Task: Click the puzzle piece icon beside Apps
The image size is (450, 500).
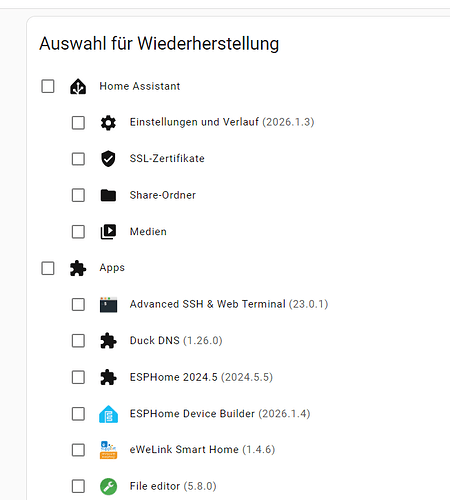Action: click(x=78, y=268)
